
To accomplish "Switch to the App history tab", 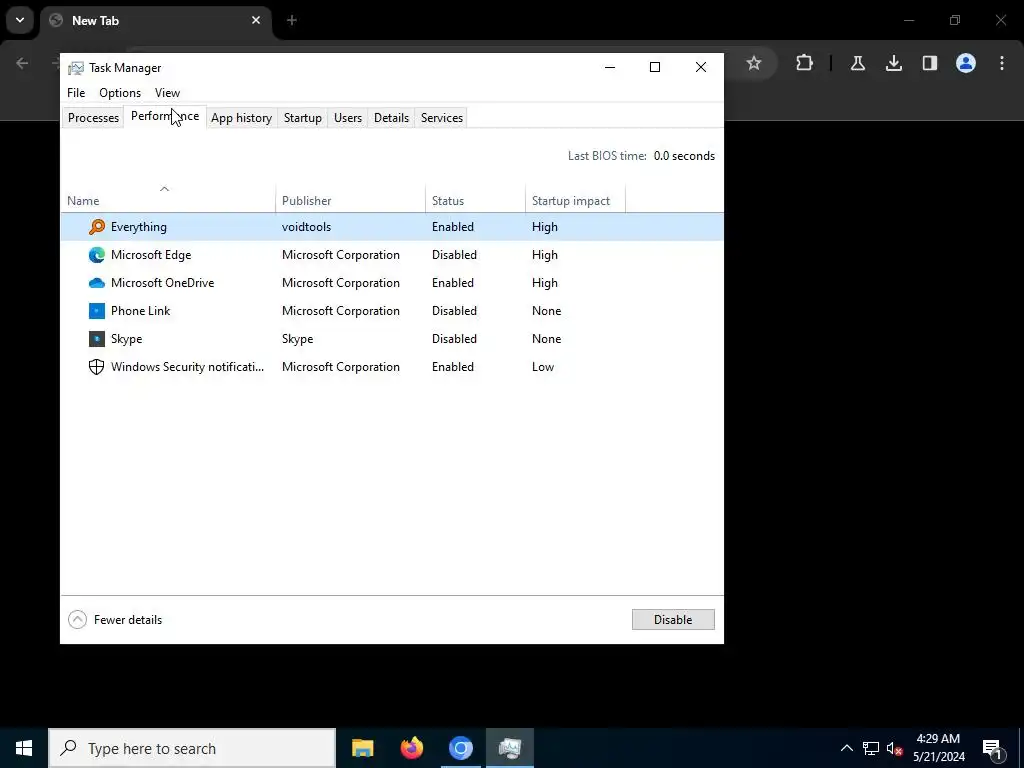I will [241, 118].
